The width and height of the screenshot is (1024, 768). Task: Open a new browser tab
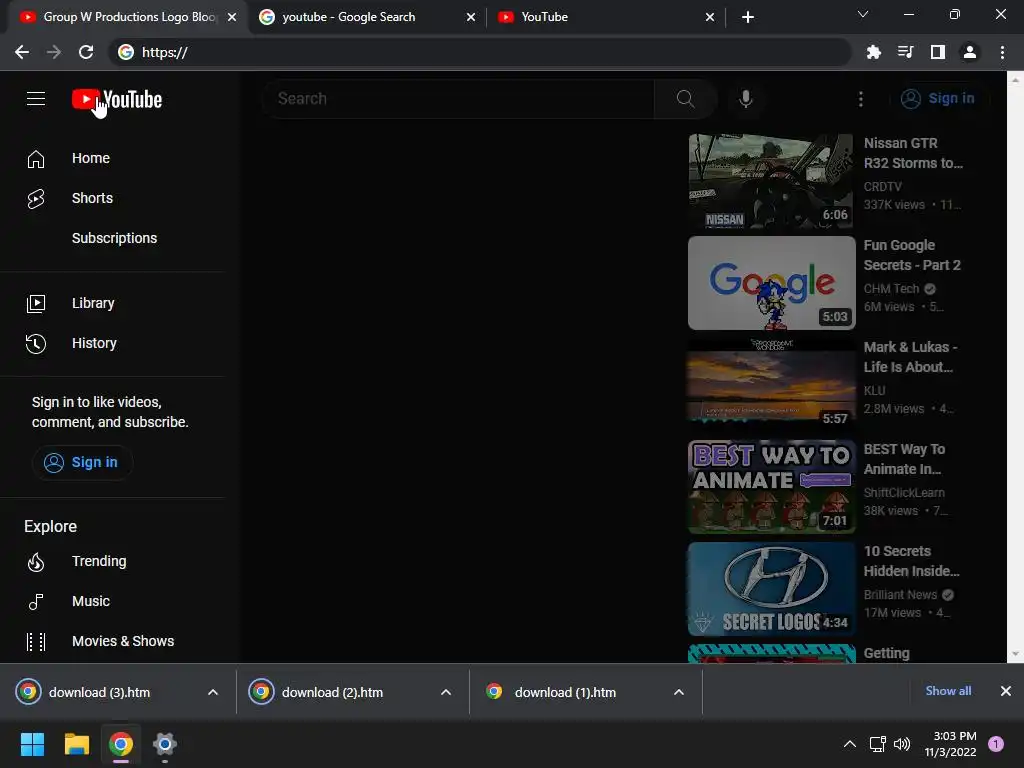coord(748,17)
